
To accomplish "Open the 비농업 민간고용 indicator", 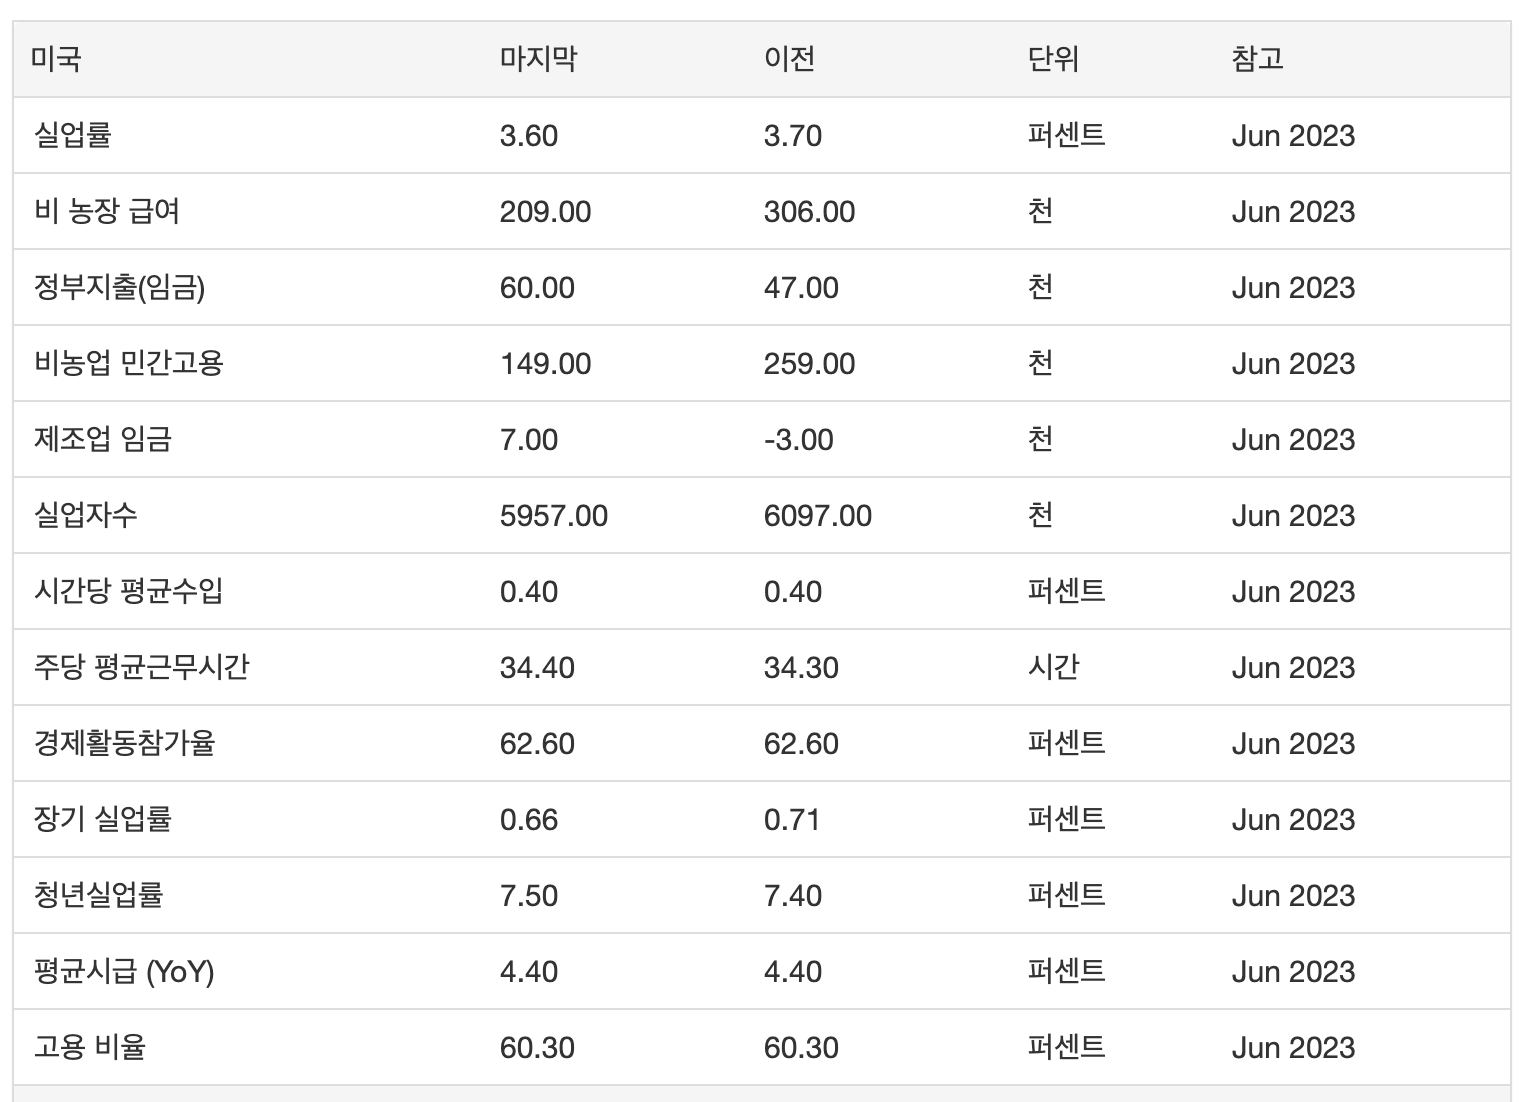I will 128,363.
